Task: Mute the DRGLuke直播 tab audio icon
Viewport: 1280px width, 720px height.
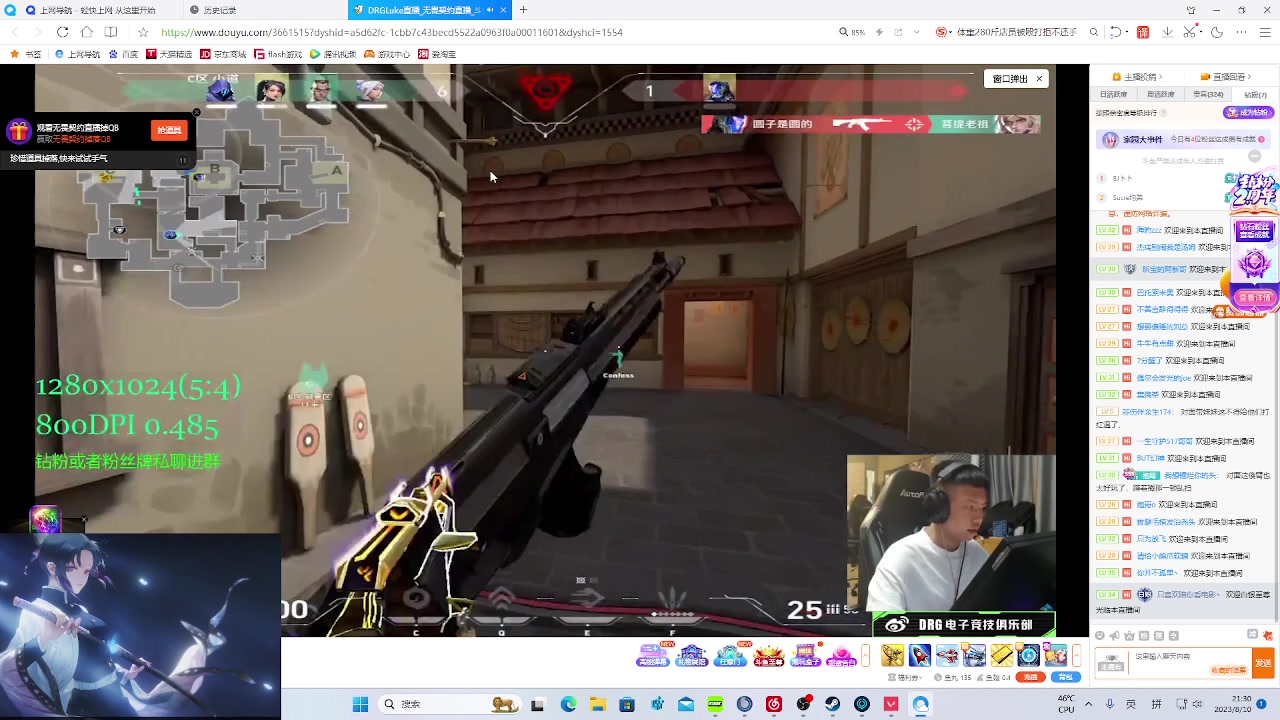Action: pyautogui.click(x=490, y=10)
